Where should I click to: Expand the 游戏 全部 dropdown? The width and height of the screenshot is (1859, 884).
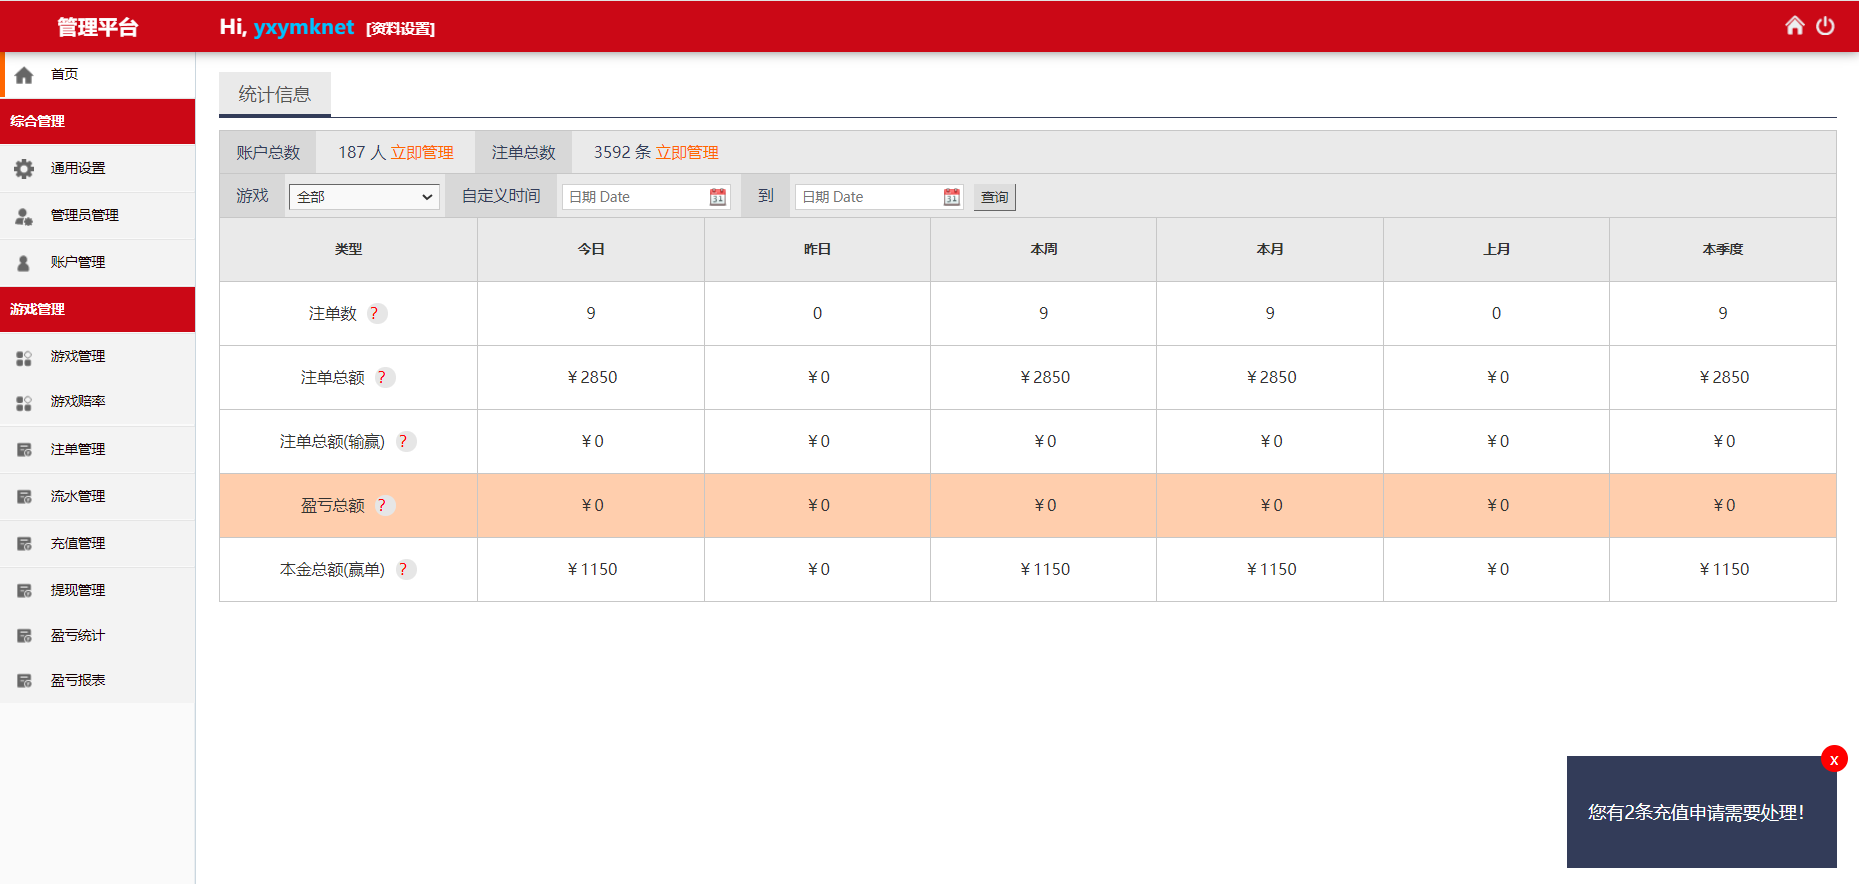click(364, 197)
